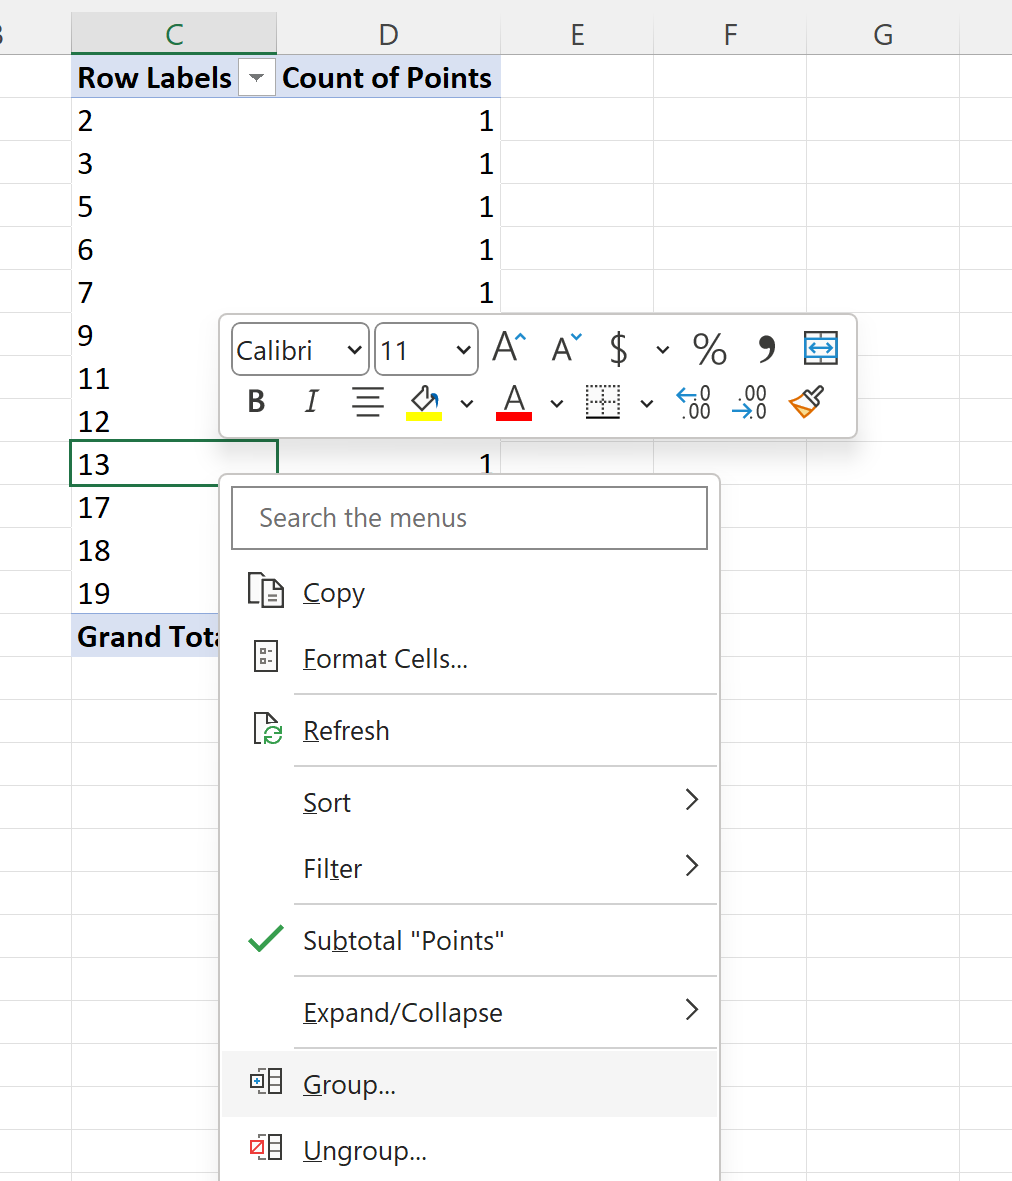
Task: Click the Search the menus field
Action: click(x=469, y=518)
